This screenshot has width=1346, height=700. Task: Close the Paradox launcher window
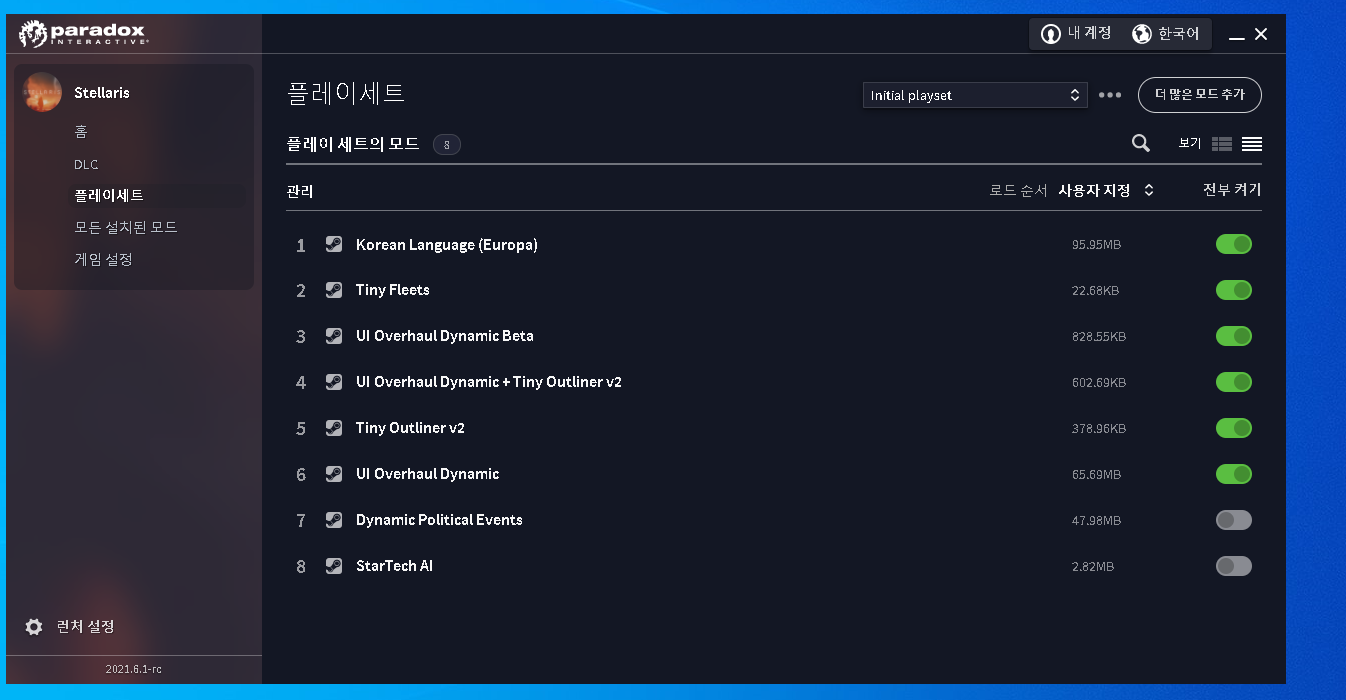pyautogui.click(x=1261, y=34)
